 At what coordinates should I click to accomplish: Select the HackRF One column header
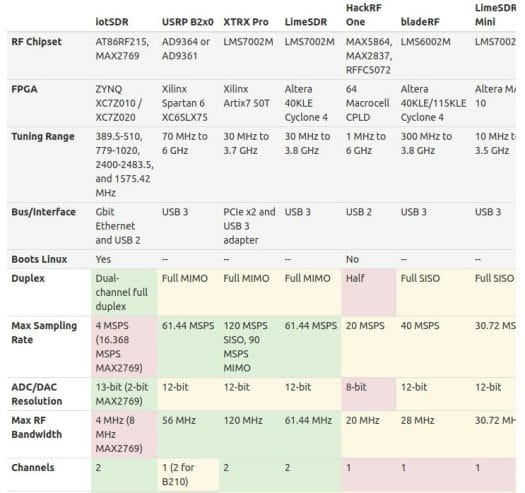(364, 15)
